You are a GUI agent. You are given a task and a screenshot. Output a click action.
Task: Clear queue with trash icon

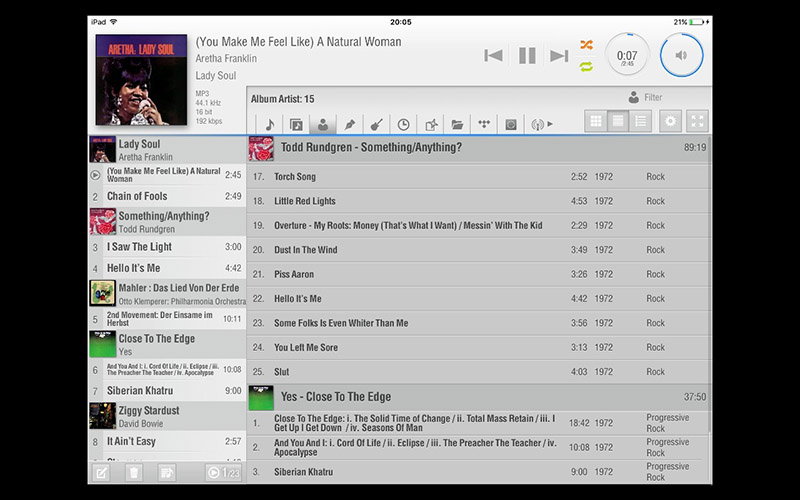[x=134, y=473]
